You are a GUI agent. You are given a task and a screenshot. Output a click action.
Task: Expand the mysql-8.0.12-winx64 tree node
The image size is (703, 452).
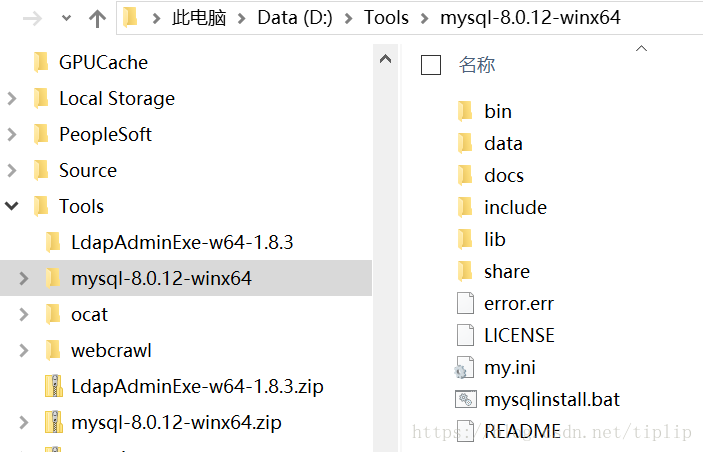[24, 279]
